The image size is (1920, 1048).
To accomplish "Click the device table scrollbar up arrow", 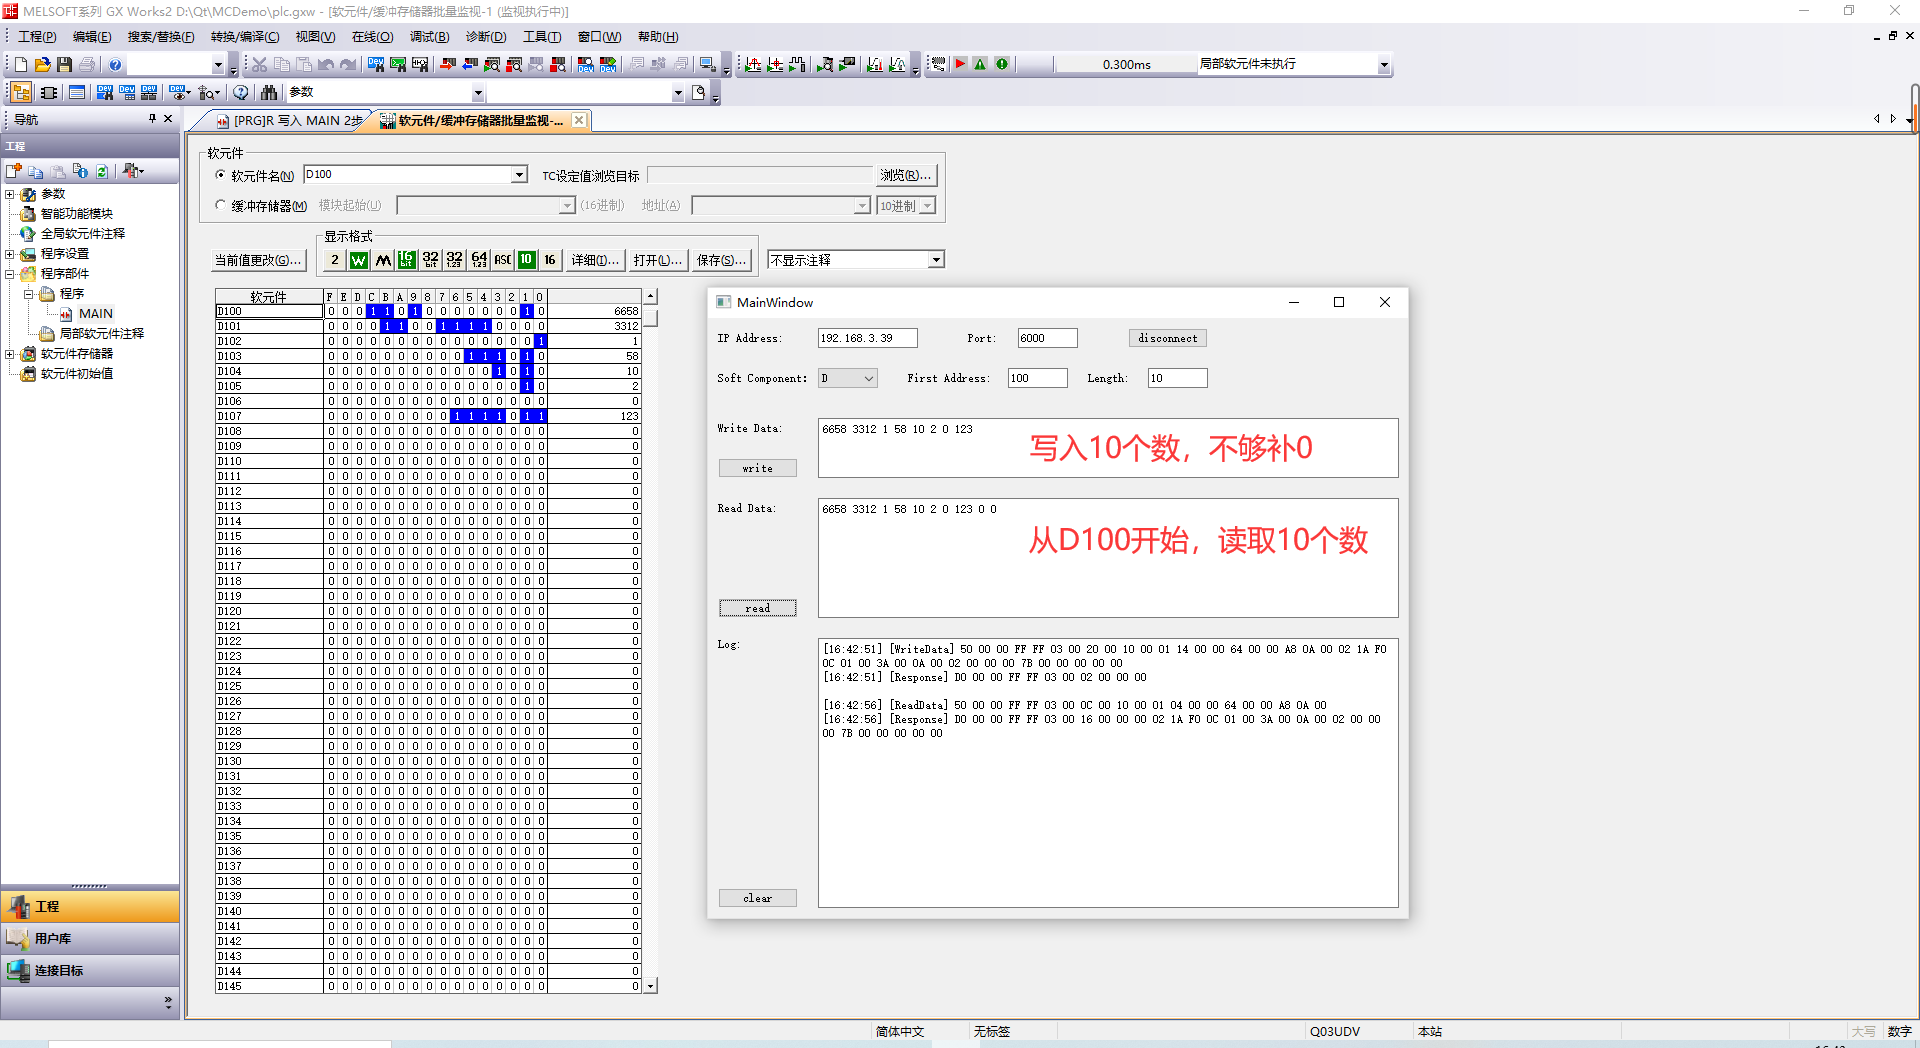I will pyautogui.click(x=650, y=297).
